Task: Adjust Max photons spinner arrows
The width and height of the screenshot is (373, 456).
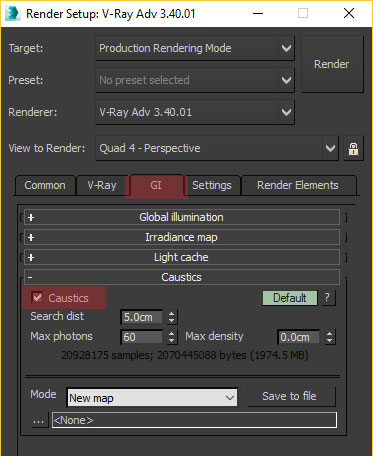Action: click(171, 337)
